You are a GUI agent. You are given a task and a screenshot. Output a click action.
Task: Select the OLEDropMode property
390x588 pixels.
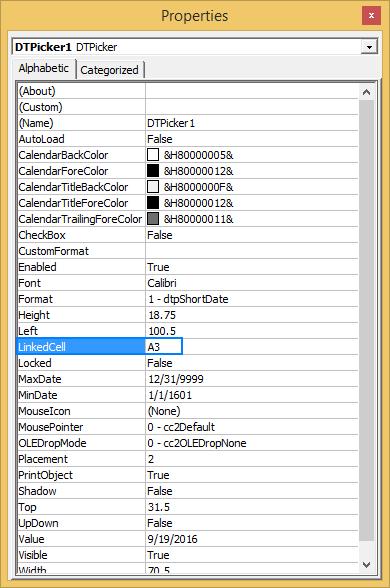click(x=52, y=443)
